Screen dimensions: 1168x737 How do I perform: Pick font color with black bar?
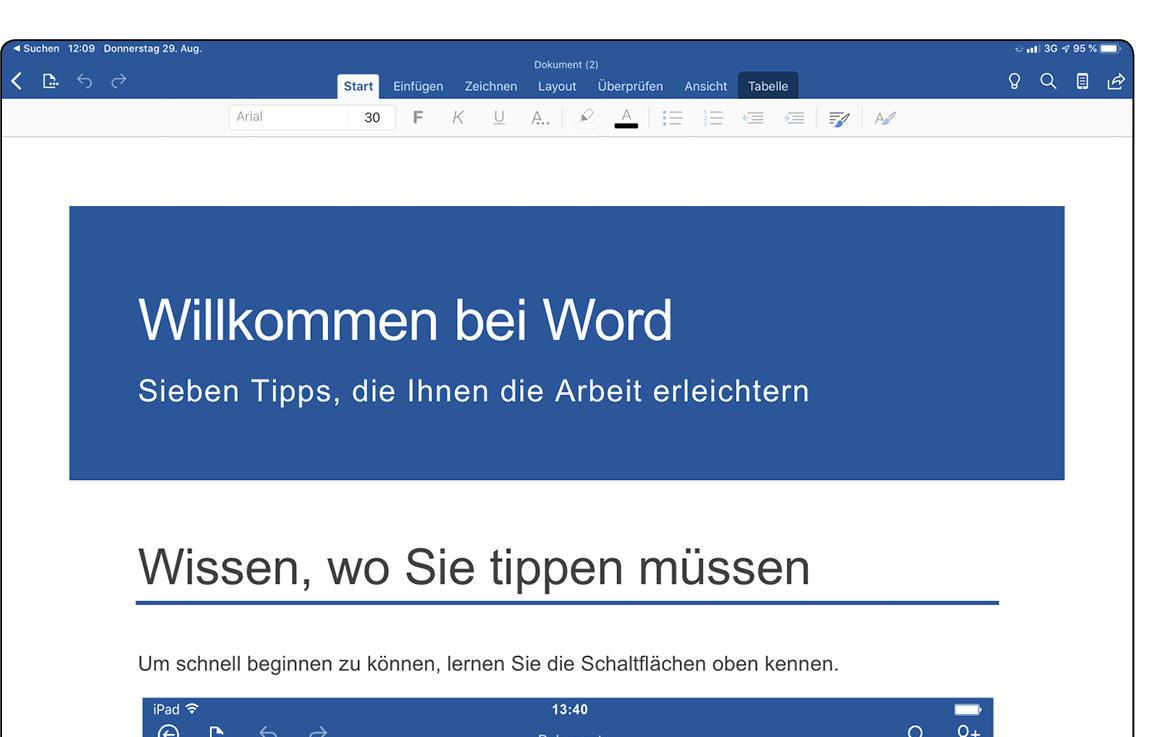(x=626, y=118)
